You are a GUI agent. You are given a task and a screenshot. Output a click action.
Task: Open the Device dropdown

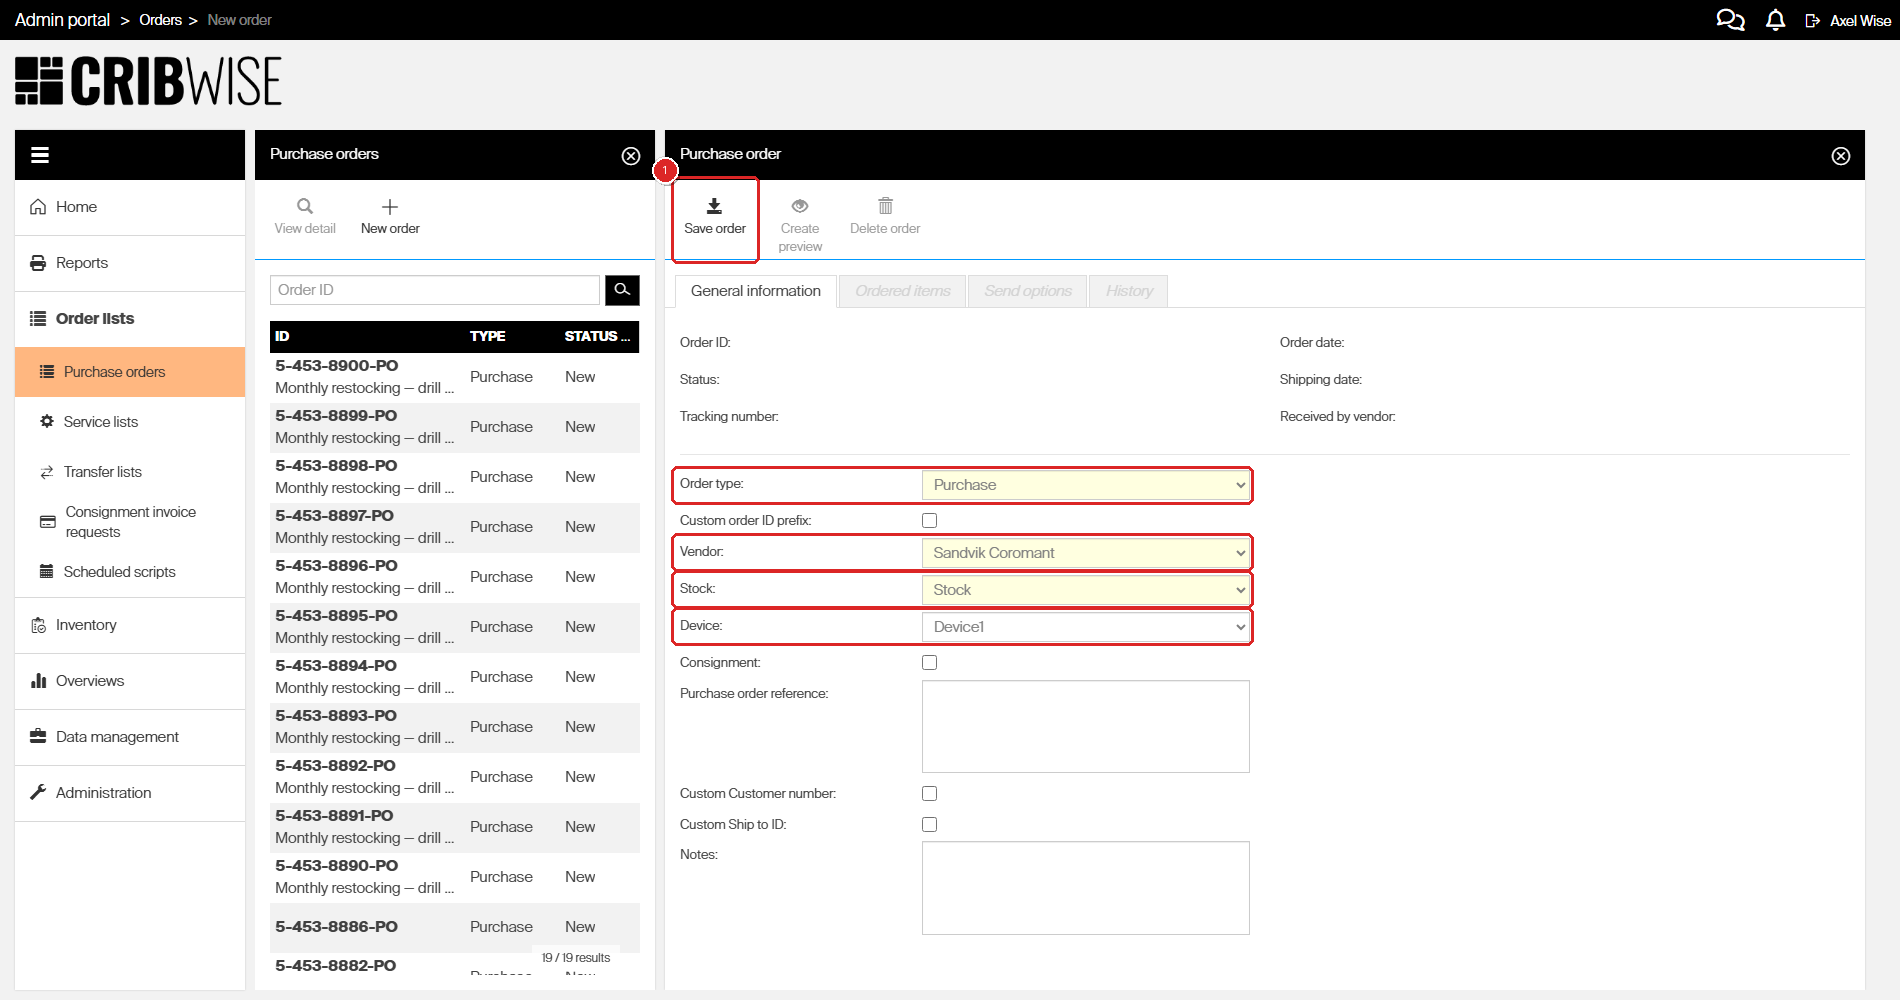(1086, 627)
